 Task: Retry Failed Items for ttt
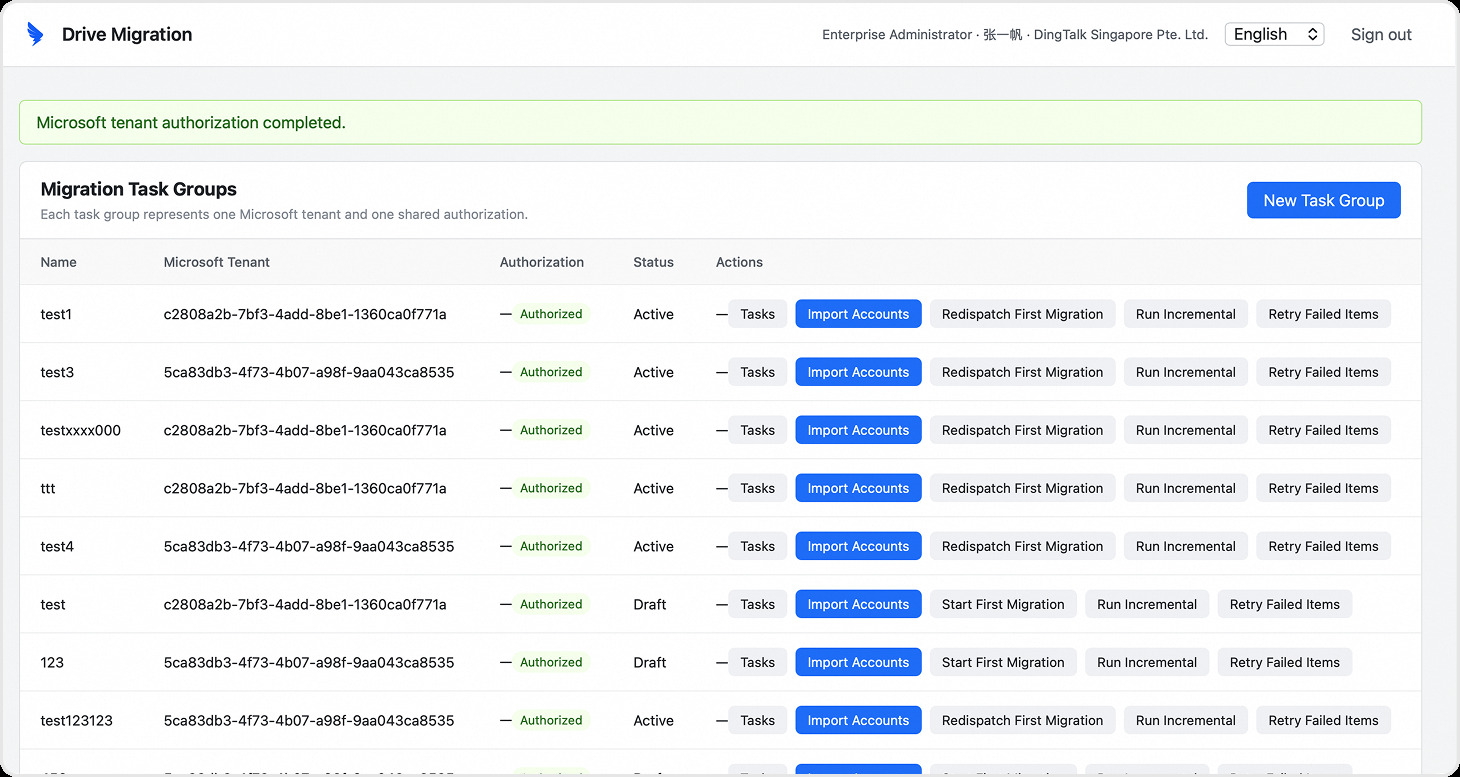[1323, 488]
